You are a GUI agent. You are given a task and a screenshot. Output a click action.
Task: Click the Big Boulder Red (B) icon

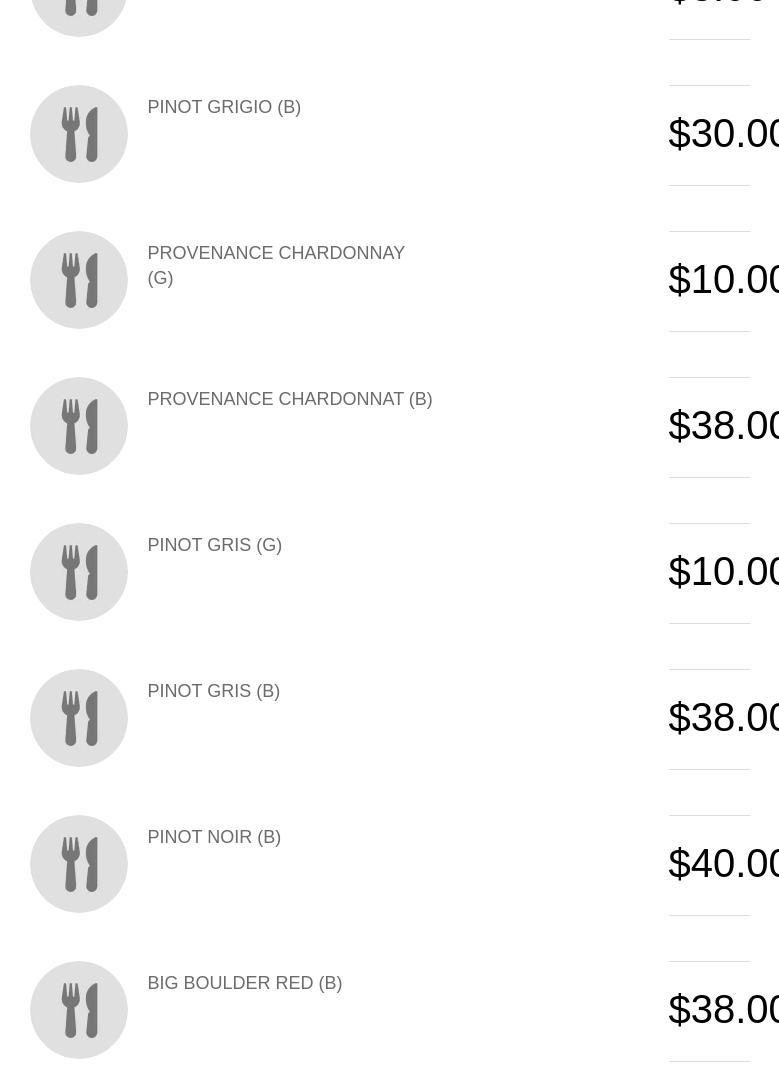coord(79,1010)
